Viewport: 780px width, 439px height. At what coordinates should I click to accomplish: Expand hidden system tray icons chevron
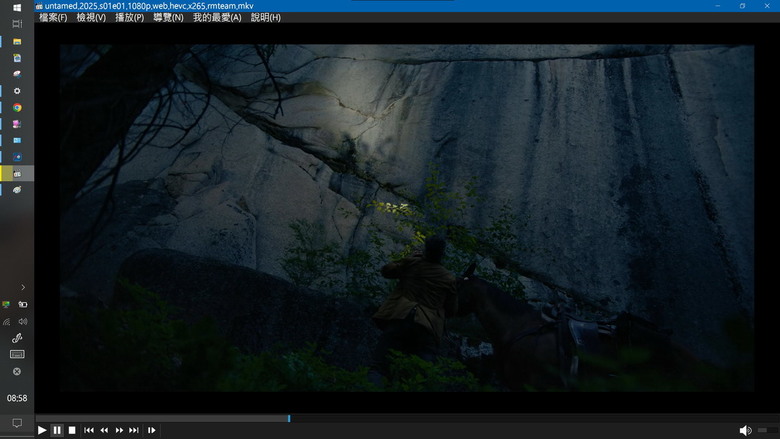point(23,287)
